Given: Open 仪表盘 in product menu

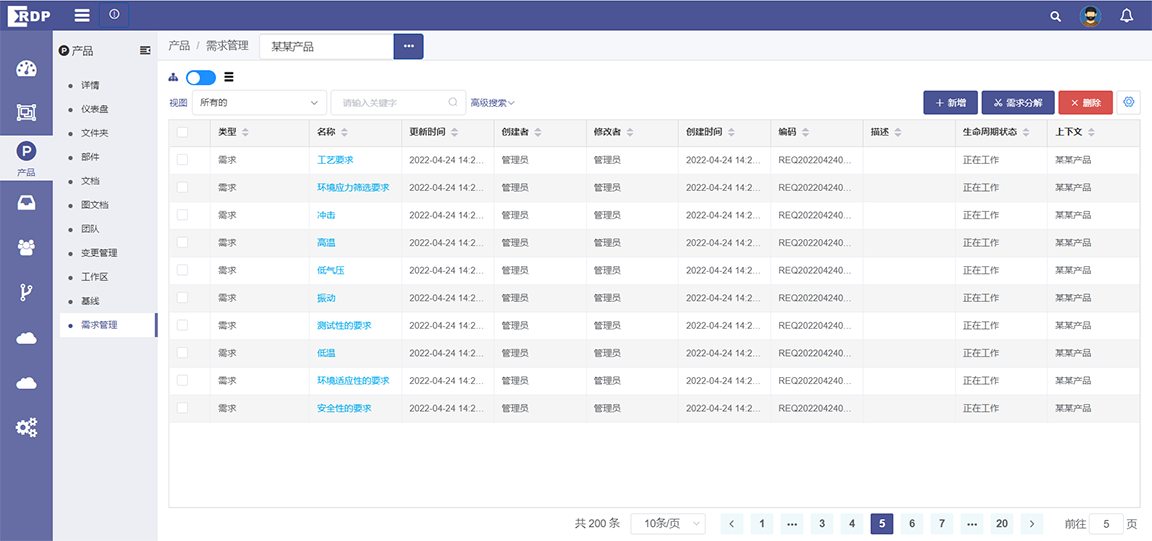Looking at the screenshot, I should click(95, 109).
